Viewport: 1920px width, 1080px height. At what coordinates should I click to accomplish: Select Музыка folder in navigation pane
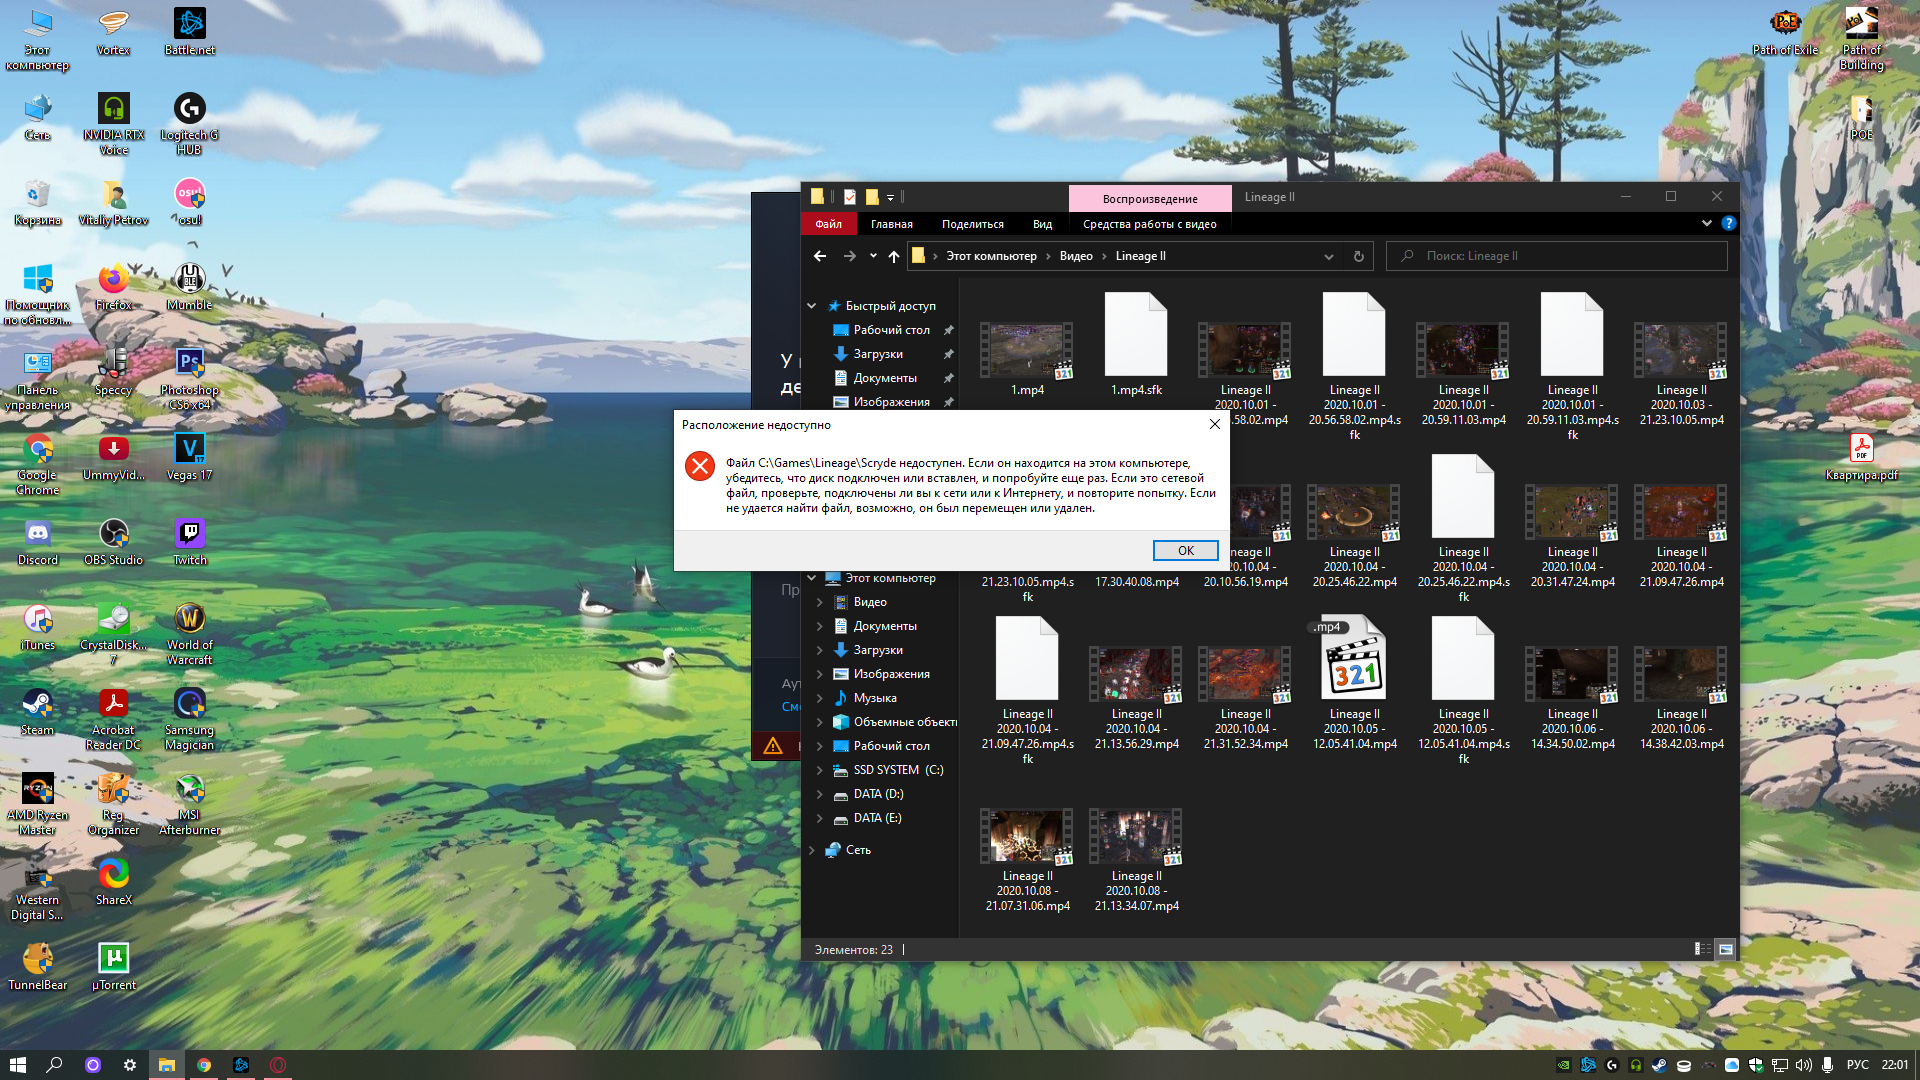coord(874,698)
